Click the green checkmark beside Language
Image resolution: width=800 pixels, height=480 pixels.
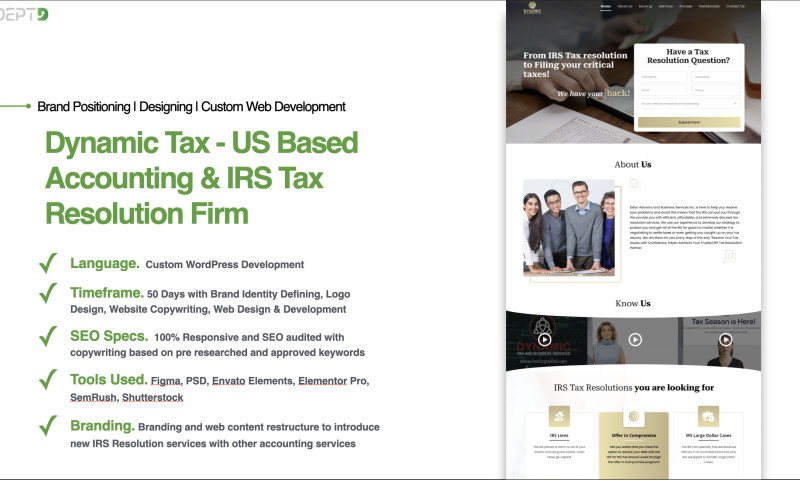pyautogui.click(x=47, y=263)
